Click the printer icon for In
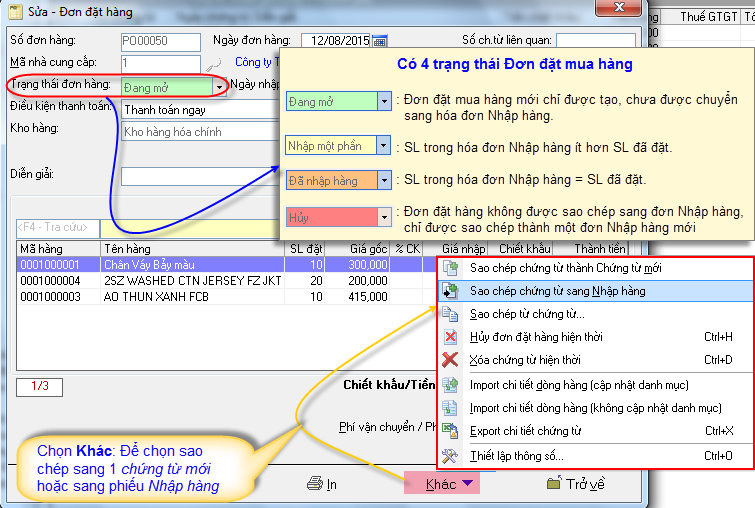This screenshot has height=508, width=755. [315, 484]
